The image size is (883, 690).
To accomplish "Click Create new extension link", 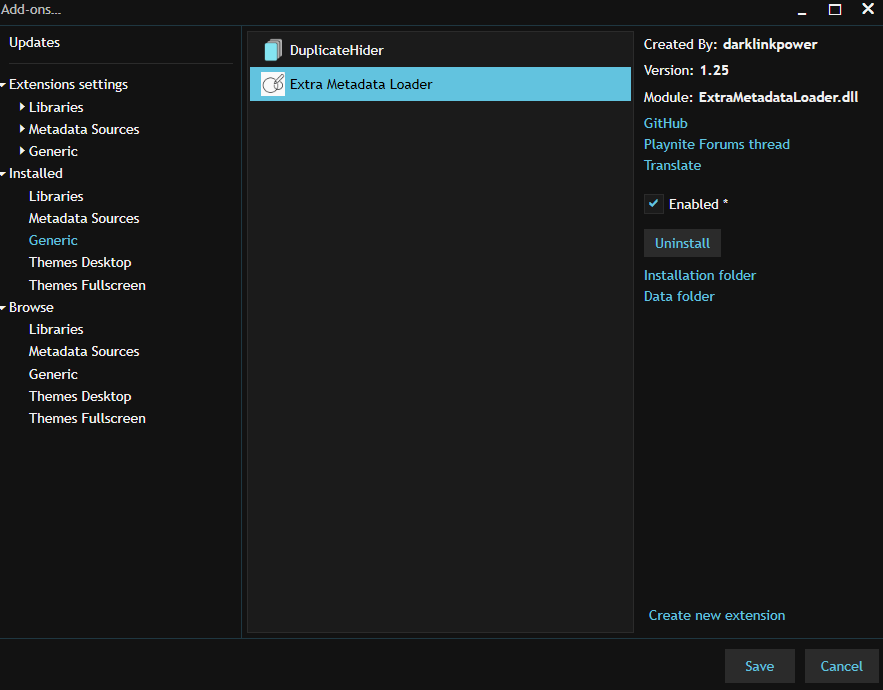I will tap(716, 615).
